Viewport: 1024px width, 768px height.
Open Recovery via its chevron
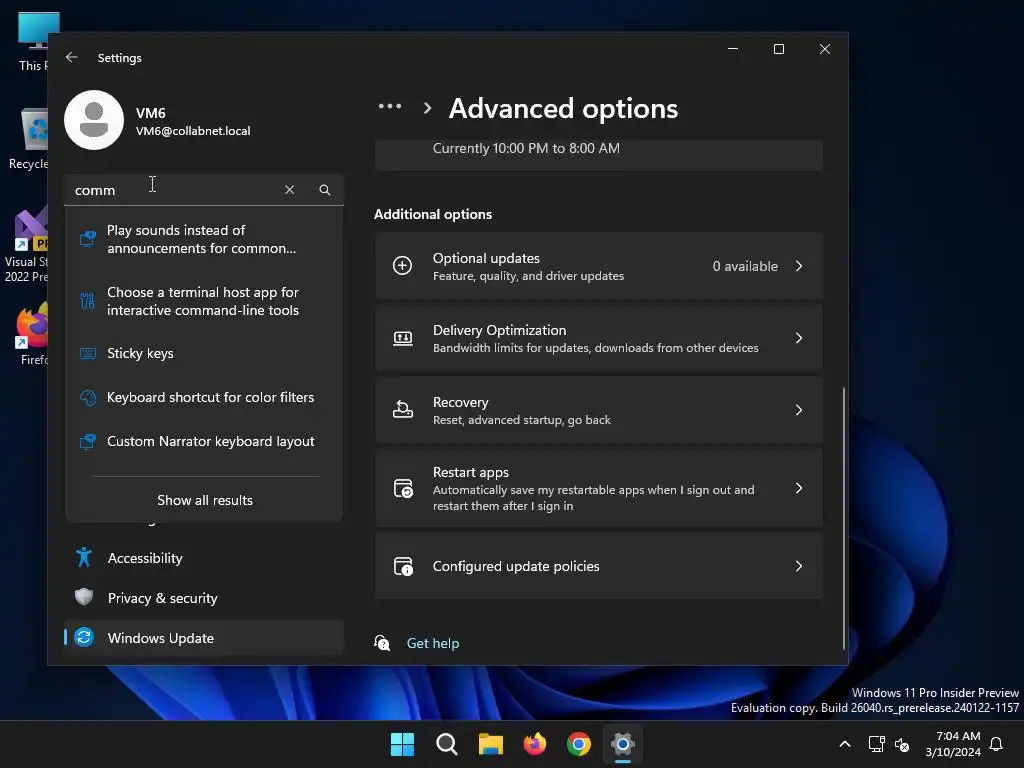pos(799,410)
